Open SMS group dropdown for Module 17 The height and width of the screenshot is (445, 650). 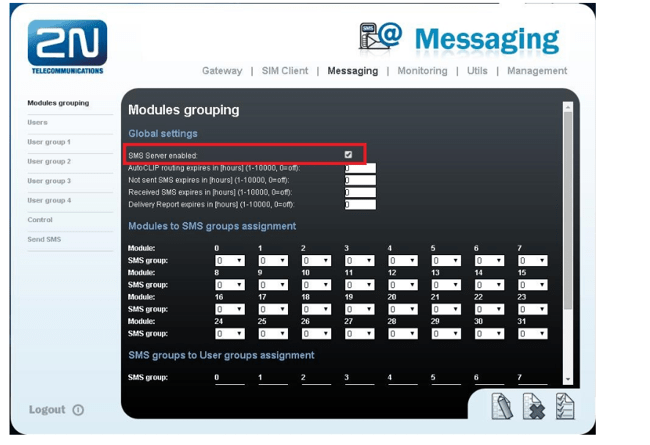(x=273, y=309)
